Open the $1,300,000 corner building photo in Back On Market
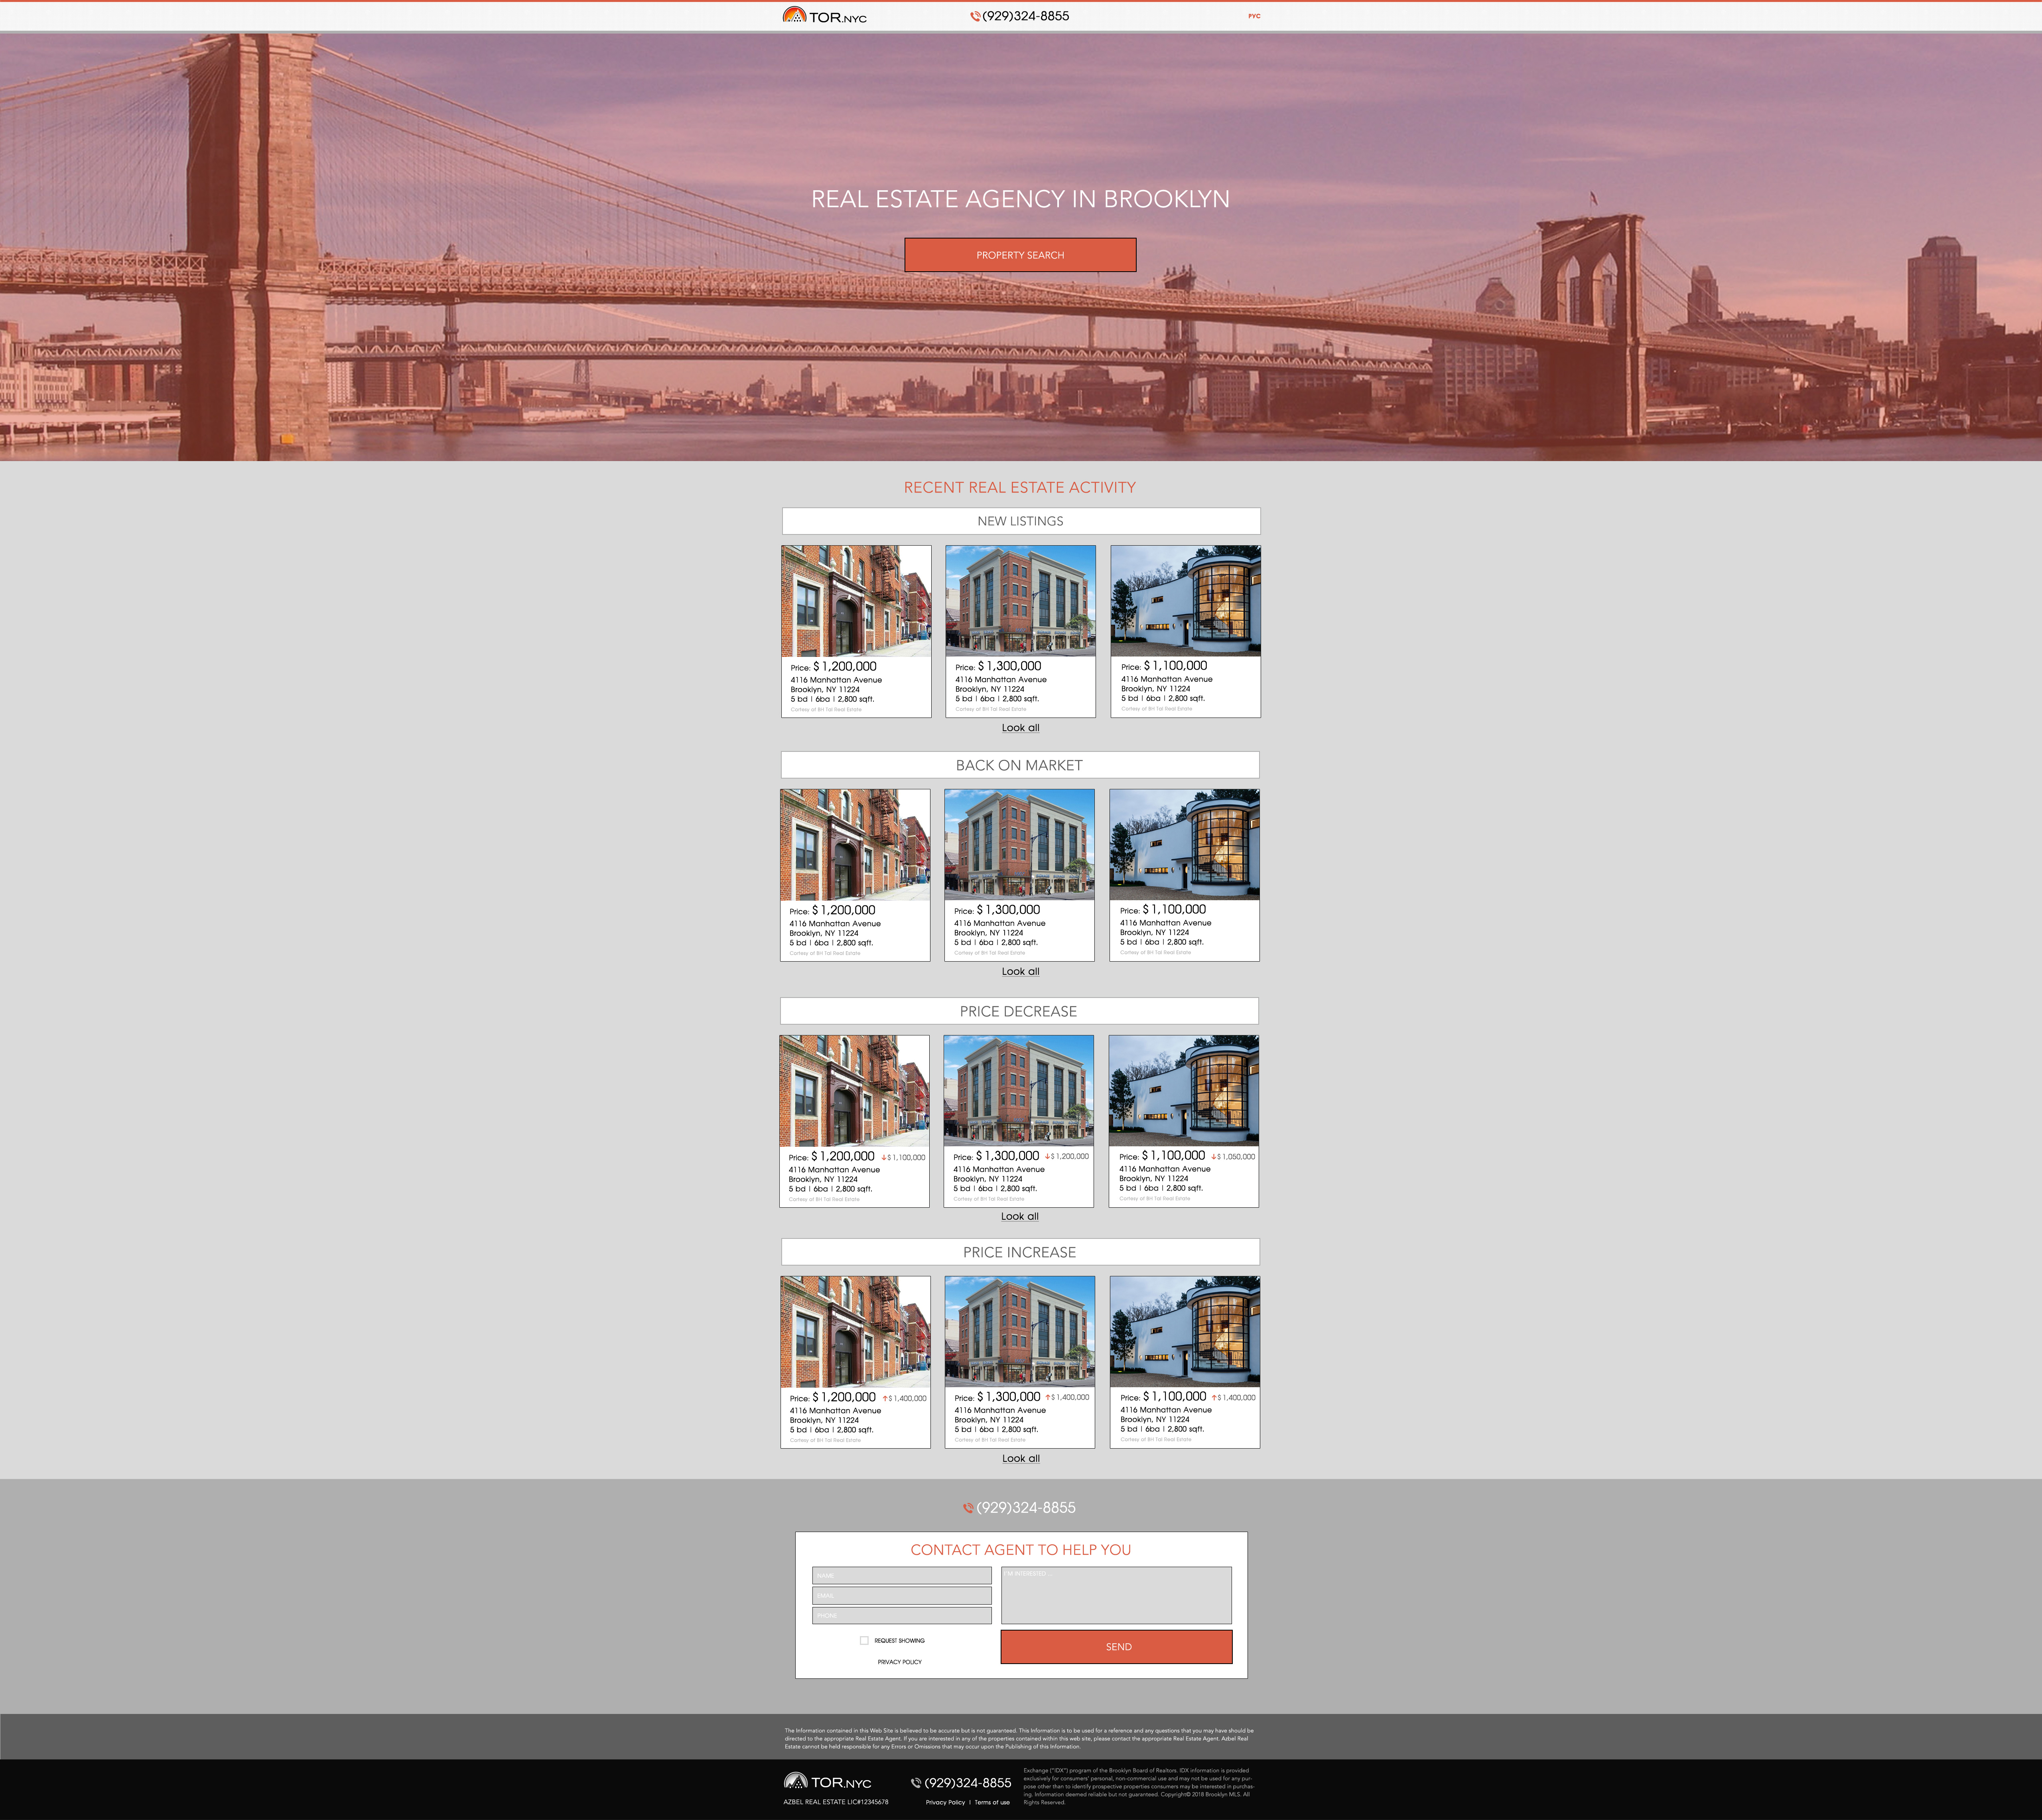 pyautogui.click(x=1019, y=845)
